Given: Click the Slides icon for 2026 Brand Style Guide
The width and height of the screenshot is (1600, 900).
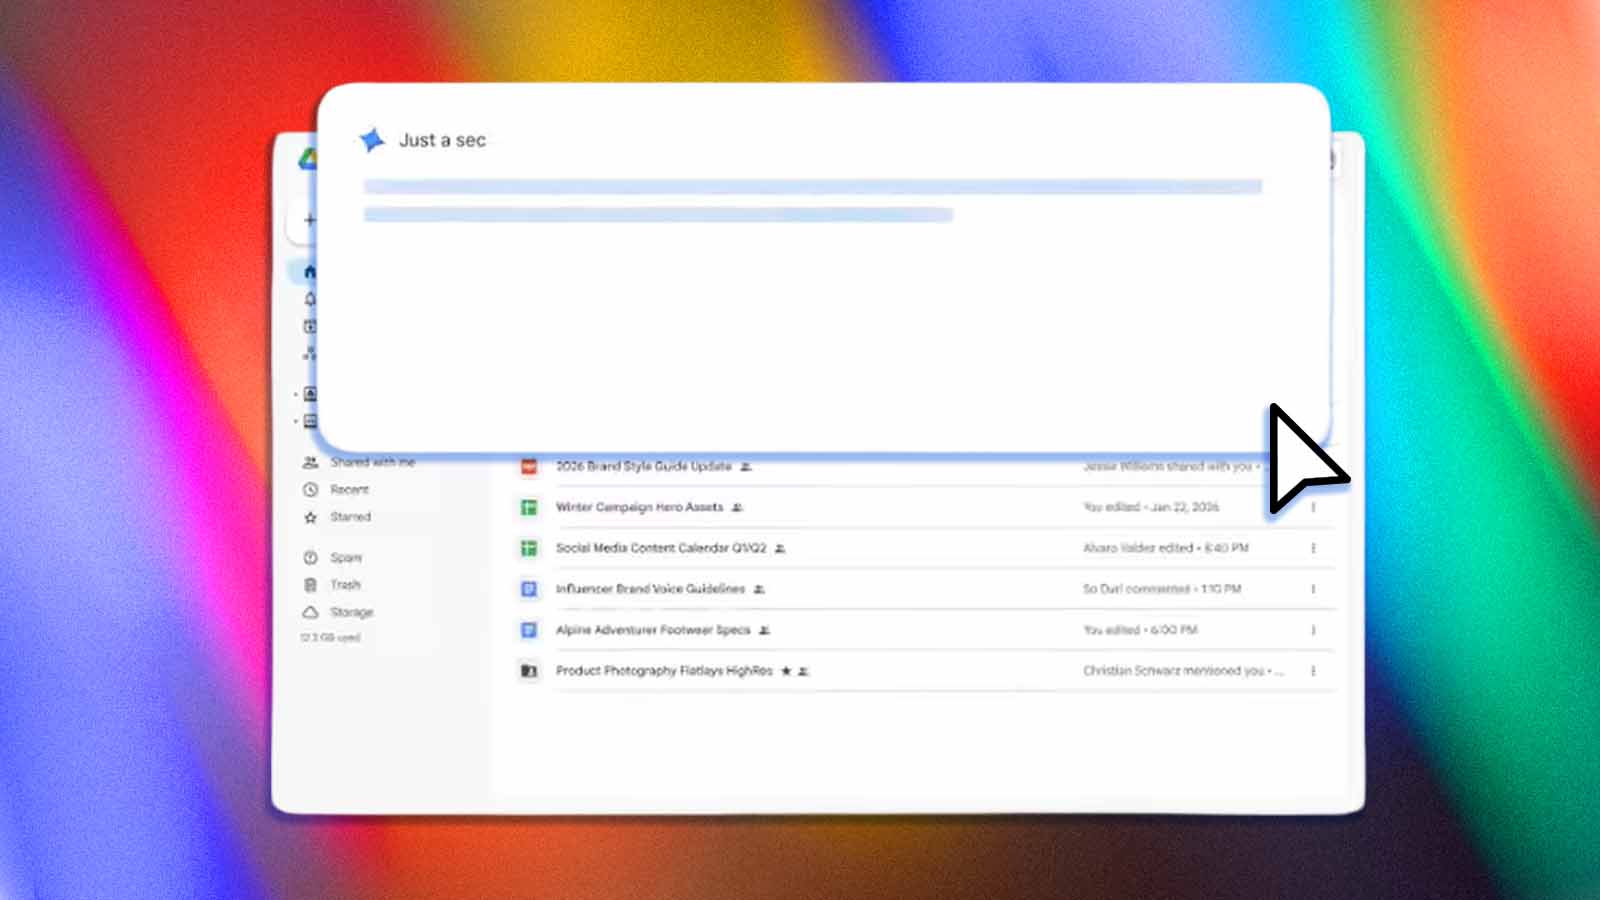Looking at the screenshot, I should coord(529,465).
